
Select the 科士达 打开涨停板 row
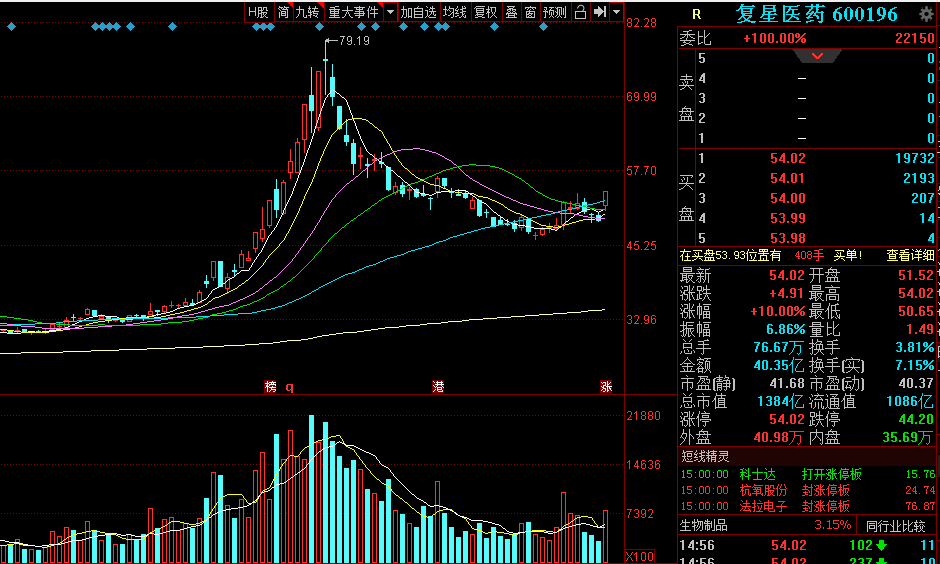pos(808,475)
